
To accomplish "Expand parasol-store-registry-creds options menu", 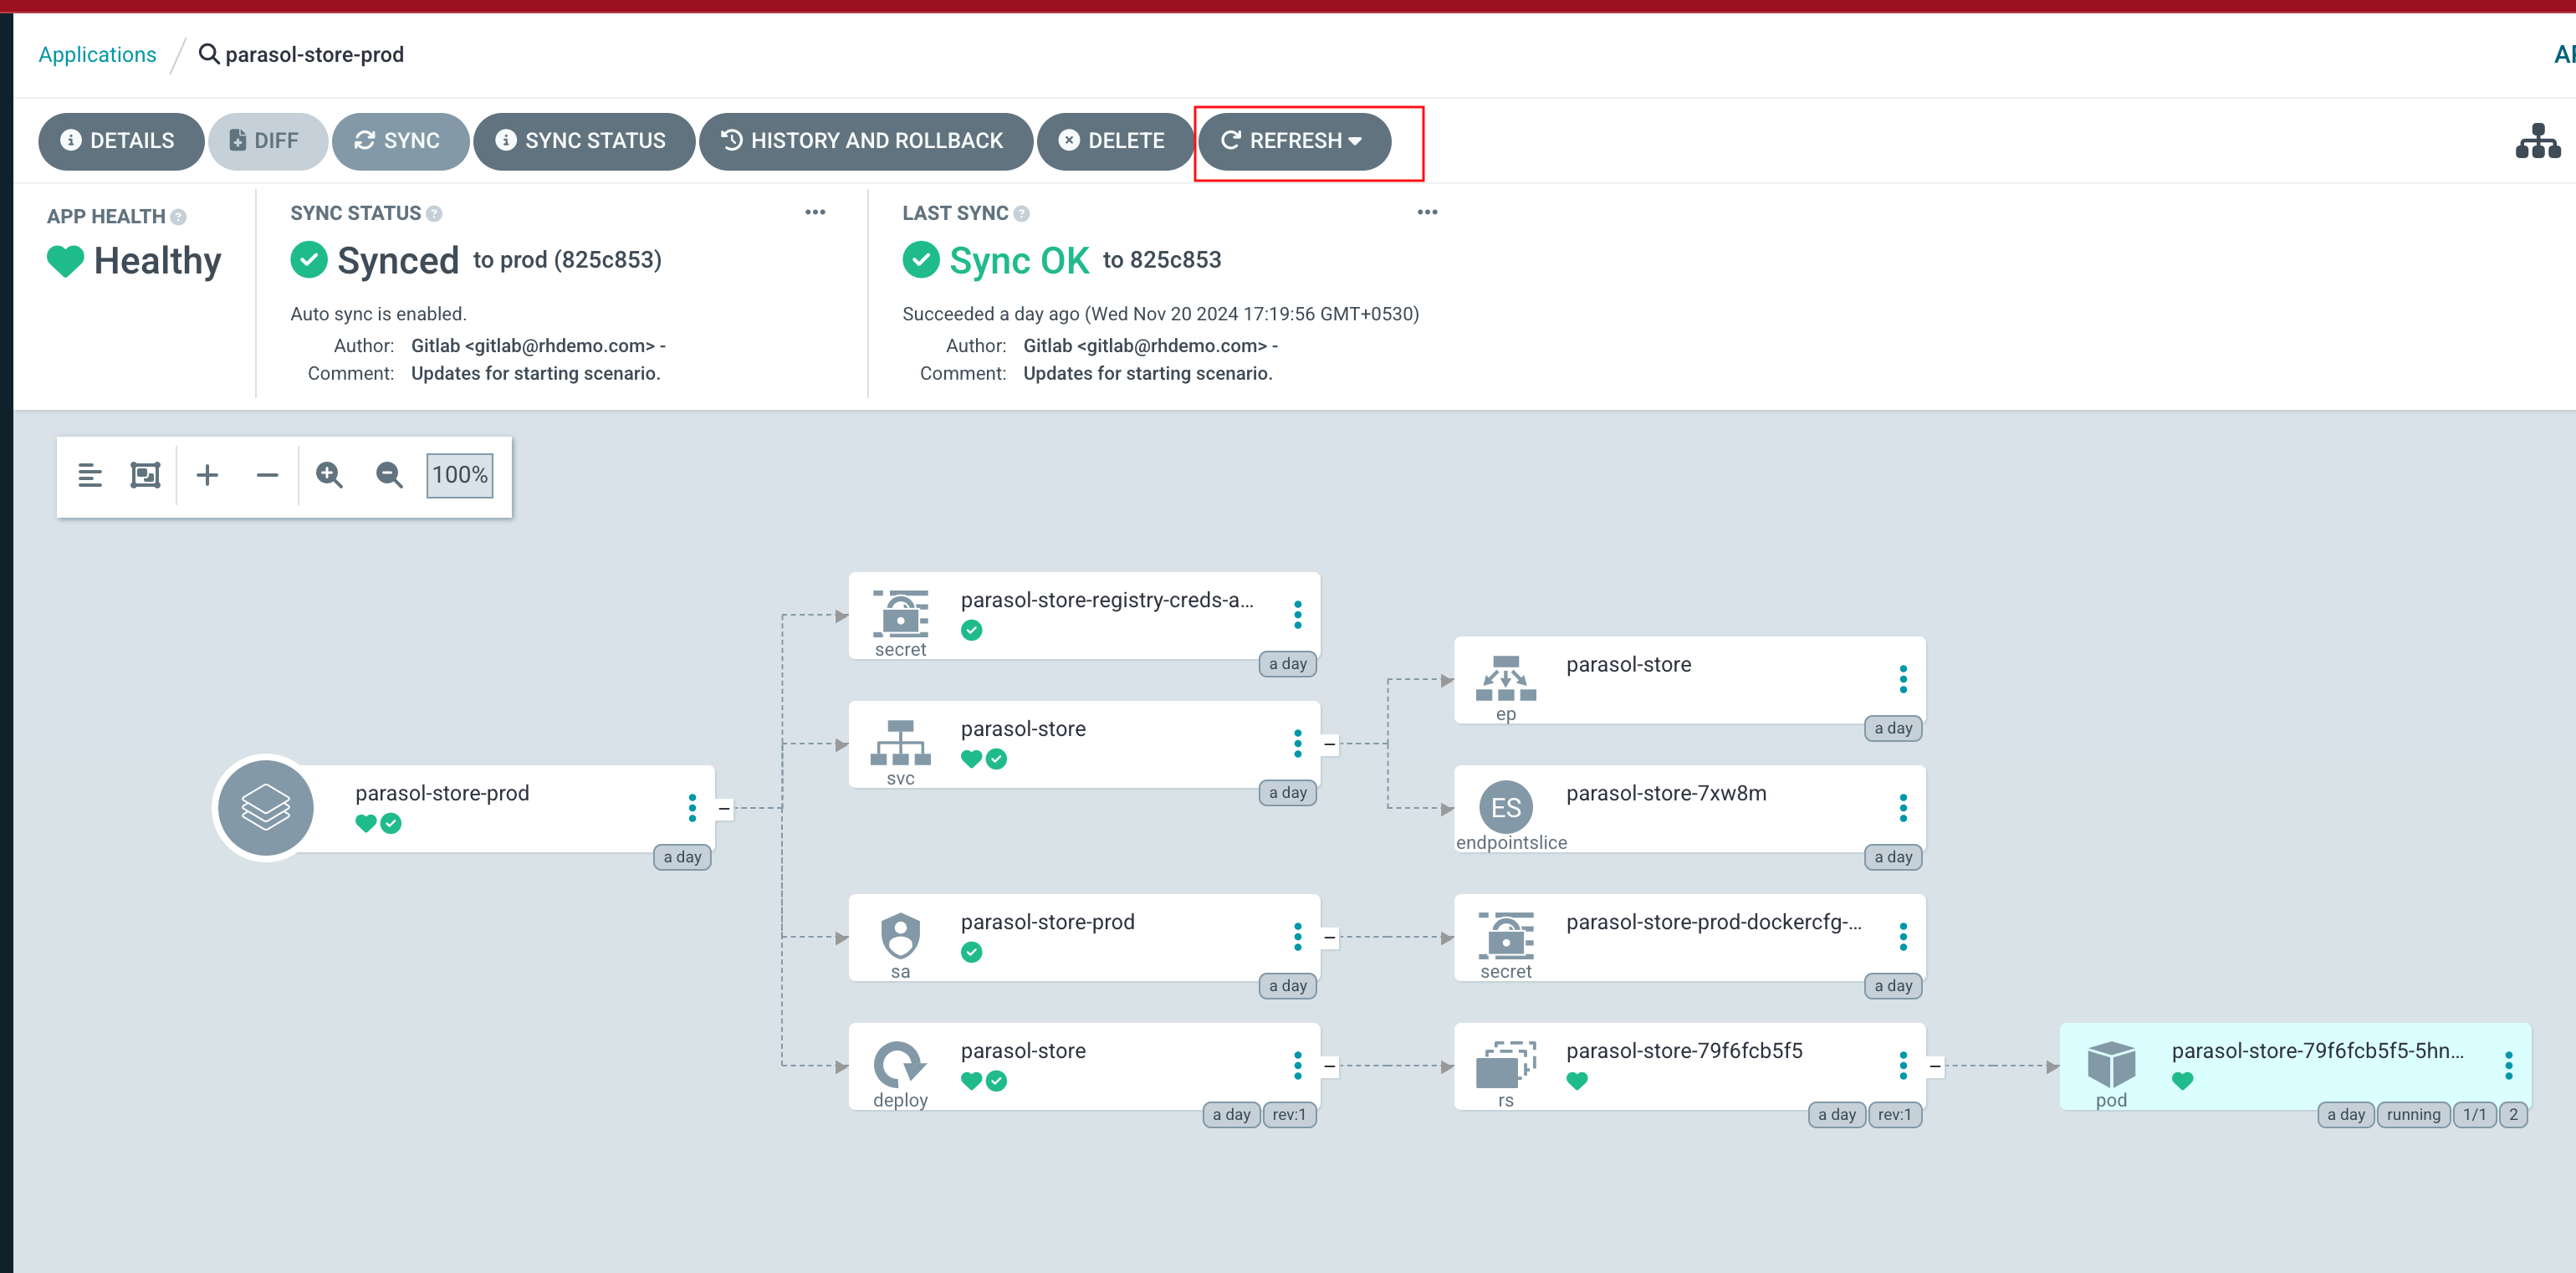I will 1296,614.
